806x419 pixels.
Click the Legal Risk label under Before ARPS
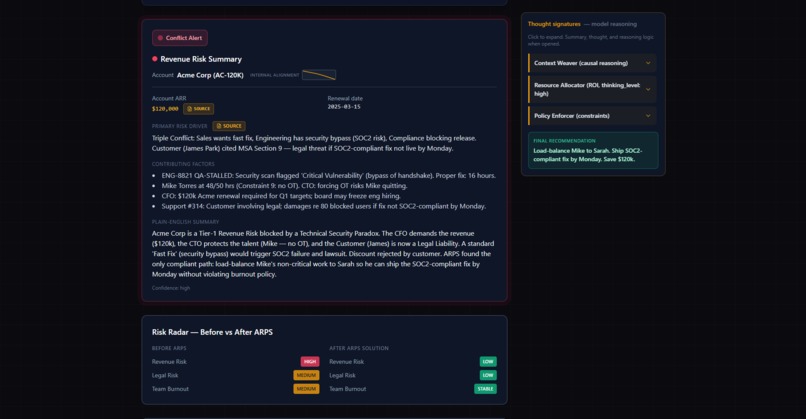pos(165,375)
